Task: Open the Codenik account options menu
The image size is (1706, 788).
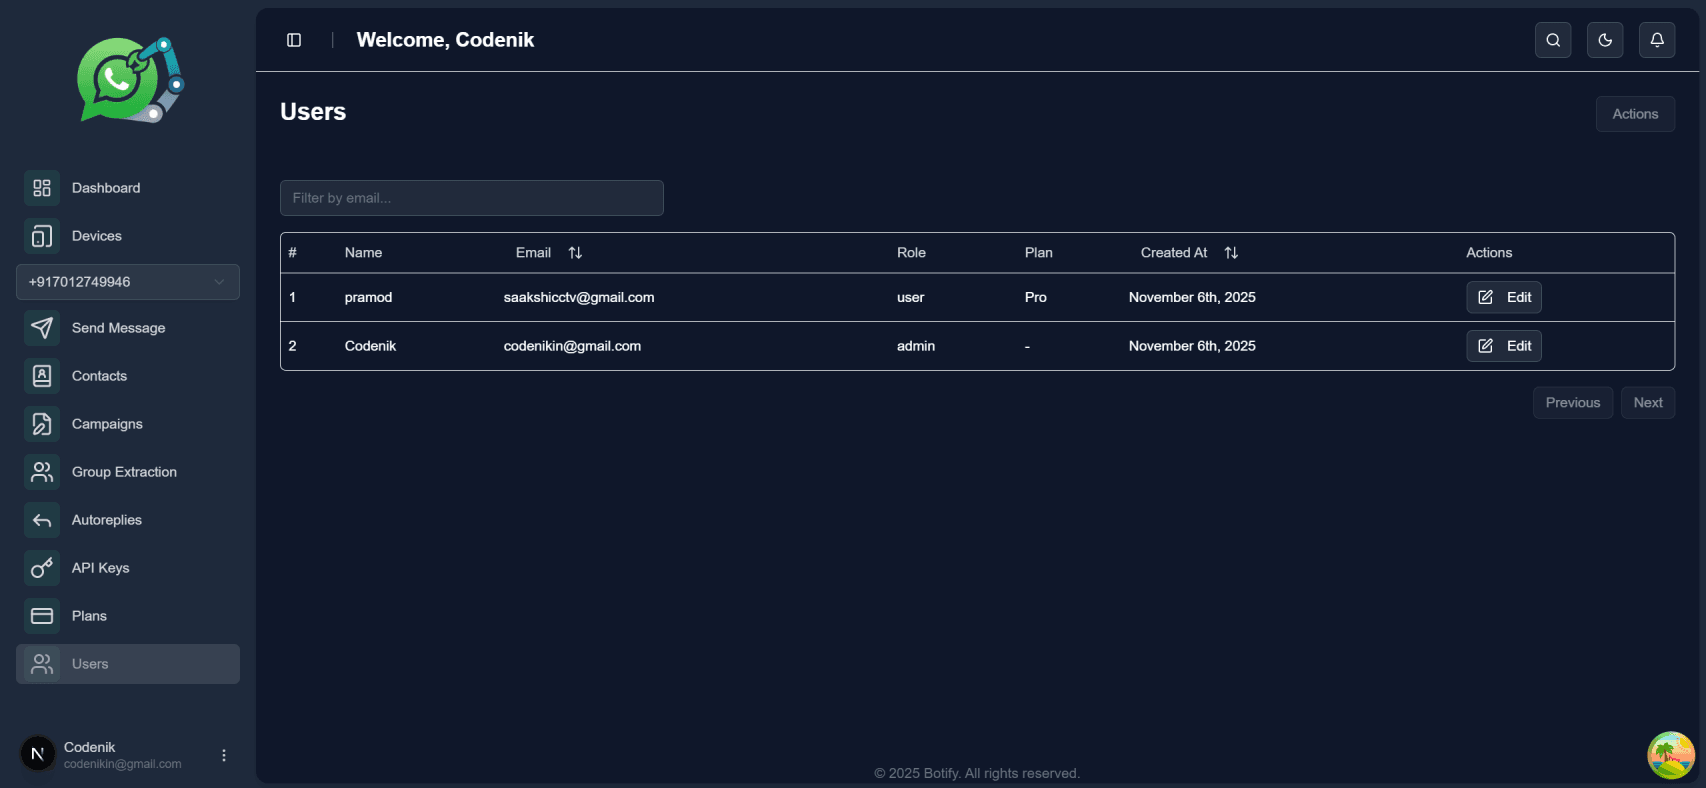Action: [224, 755]
